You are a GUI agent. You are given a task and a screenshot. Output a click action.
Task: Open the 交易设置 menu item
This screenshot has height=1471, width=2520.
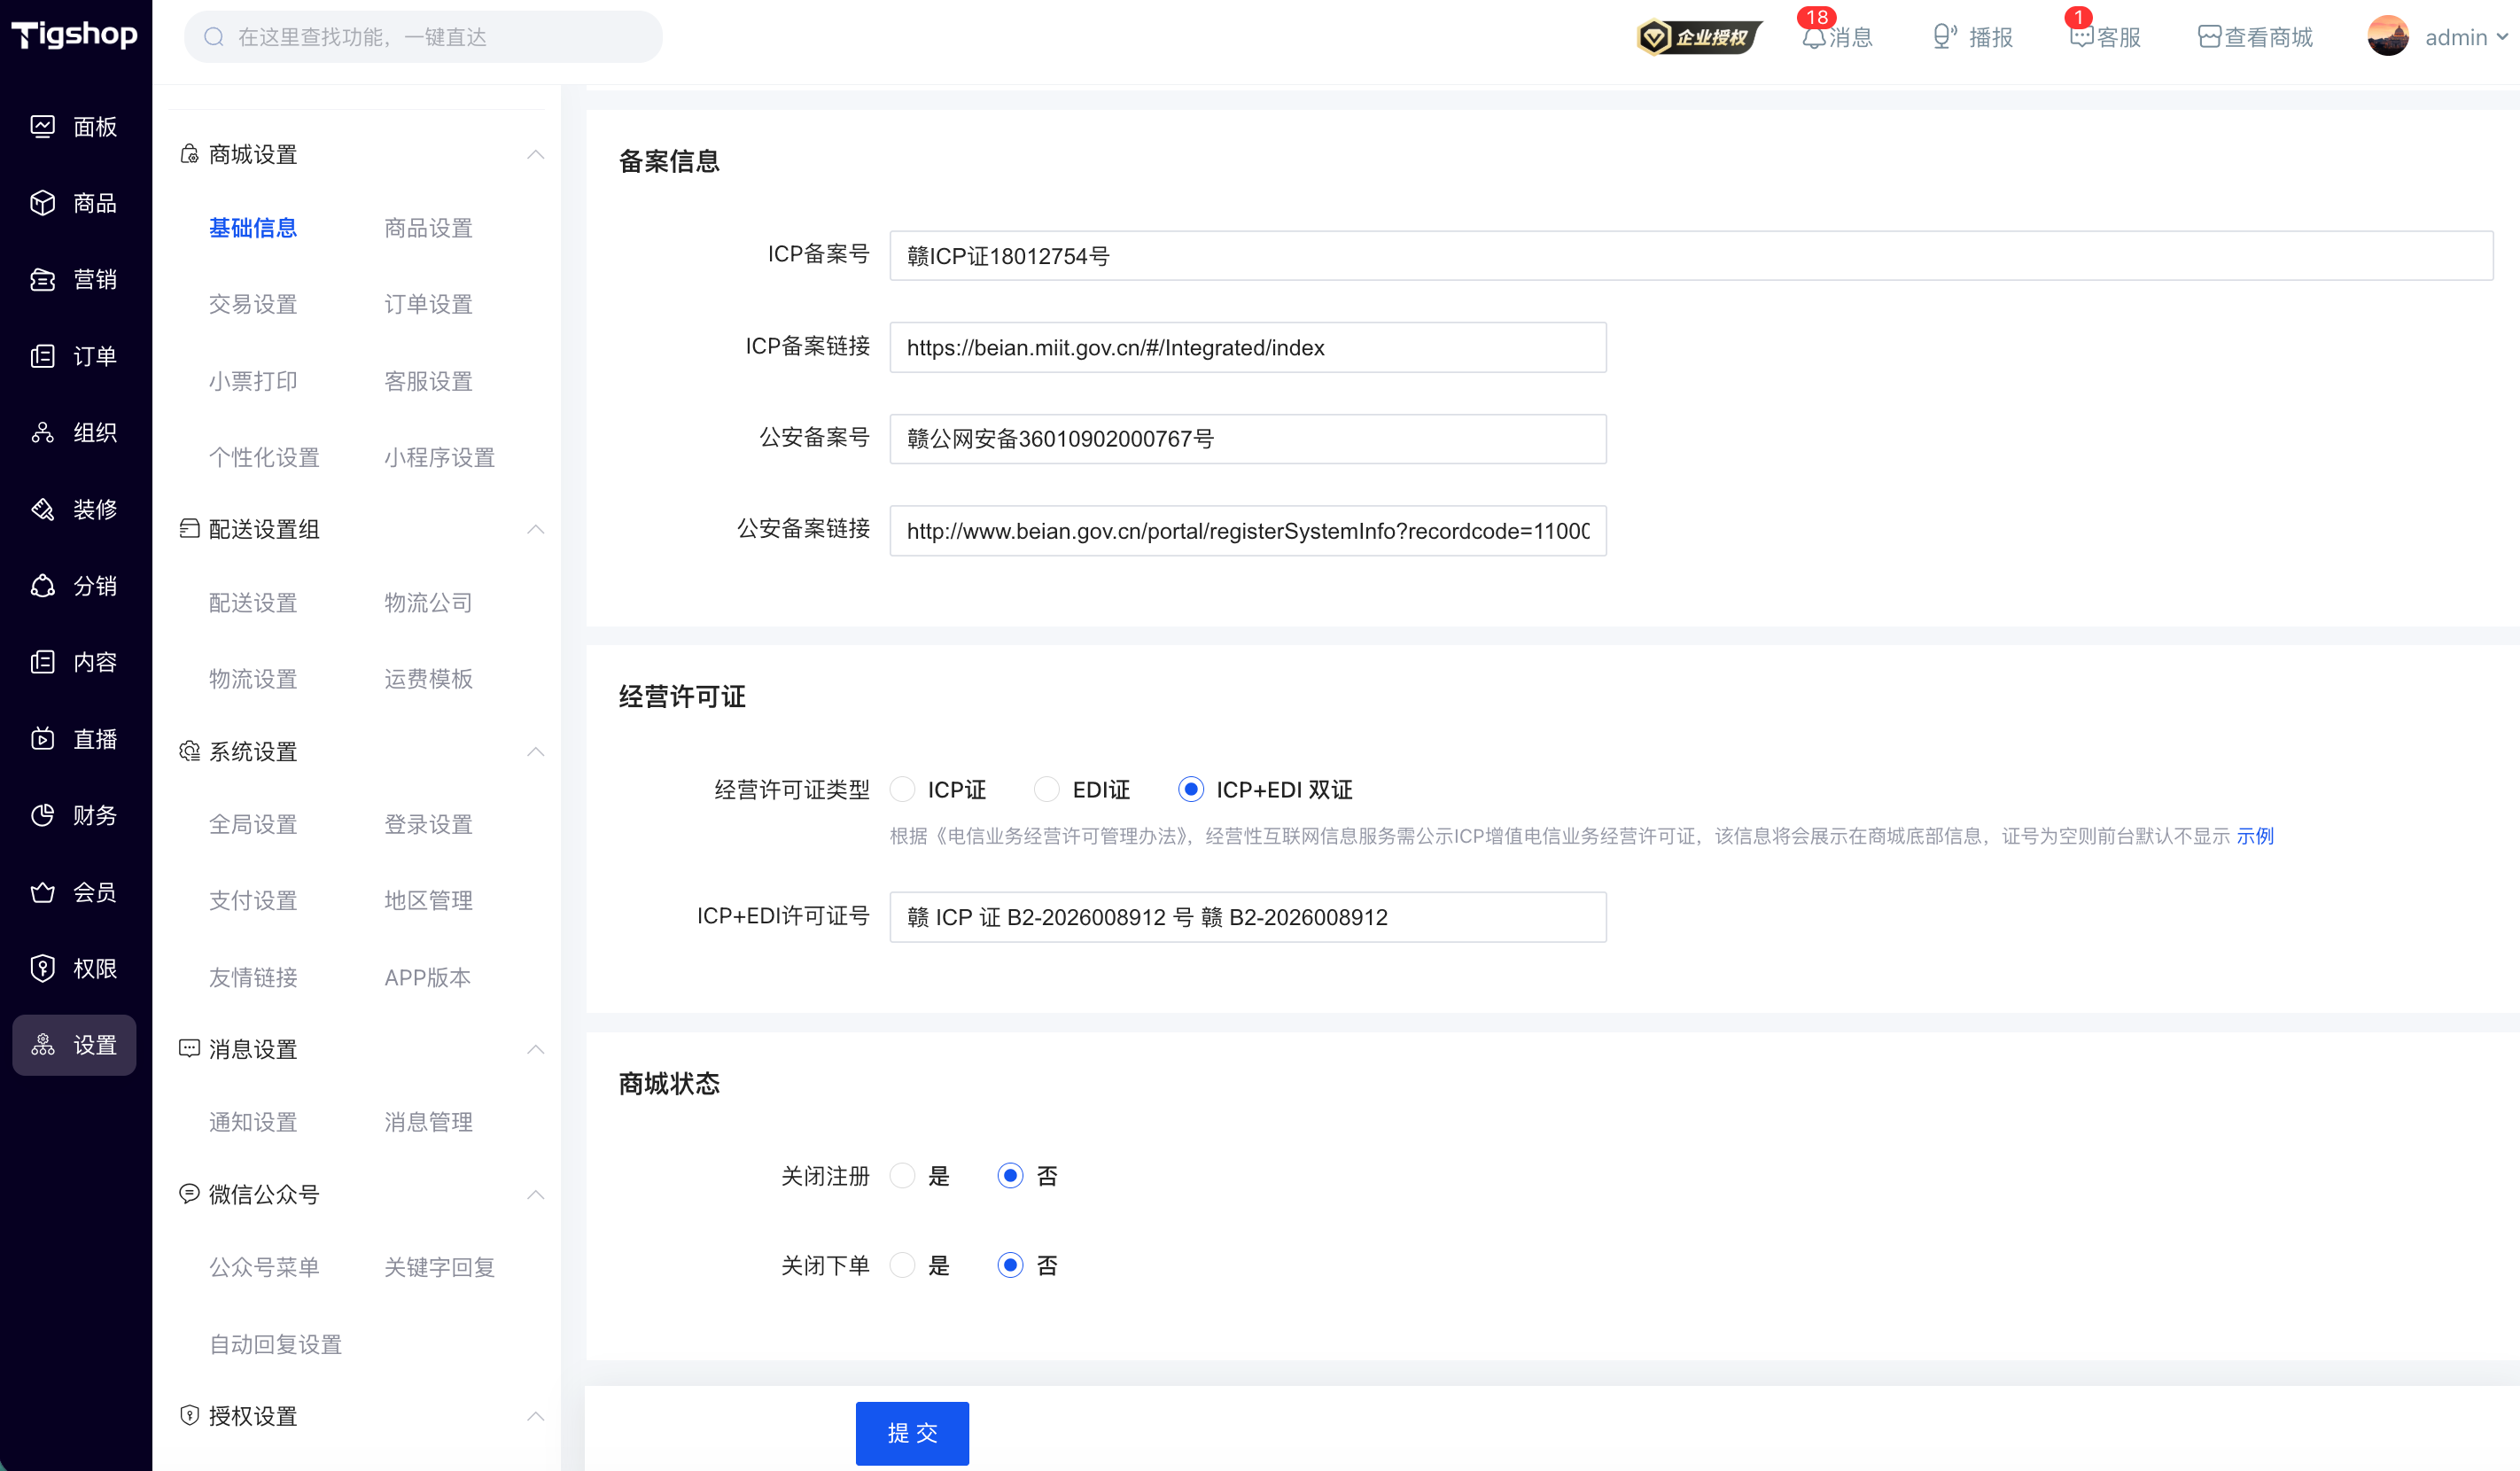tap(253, 304)
